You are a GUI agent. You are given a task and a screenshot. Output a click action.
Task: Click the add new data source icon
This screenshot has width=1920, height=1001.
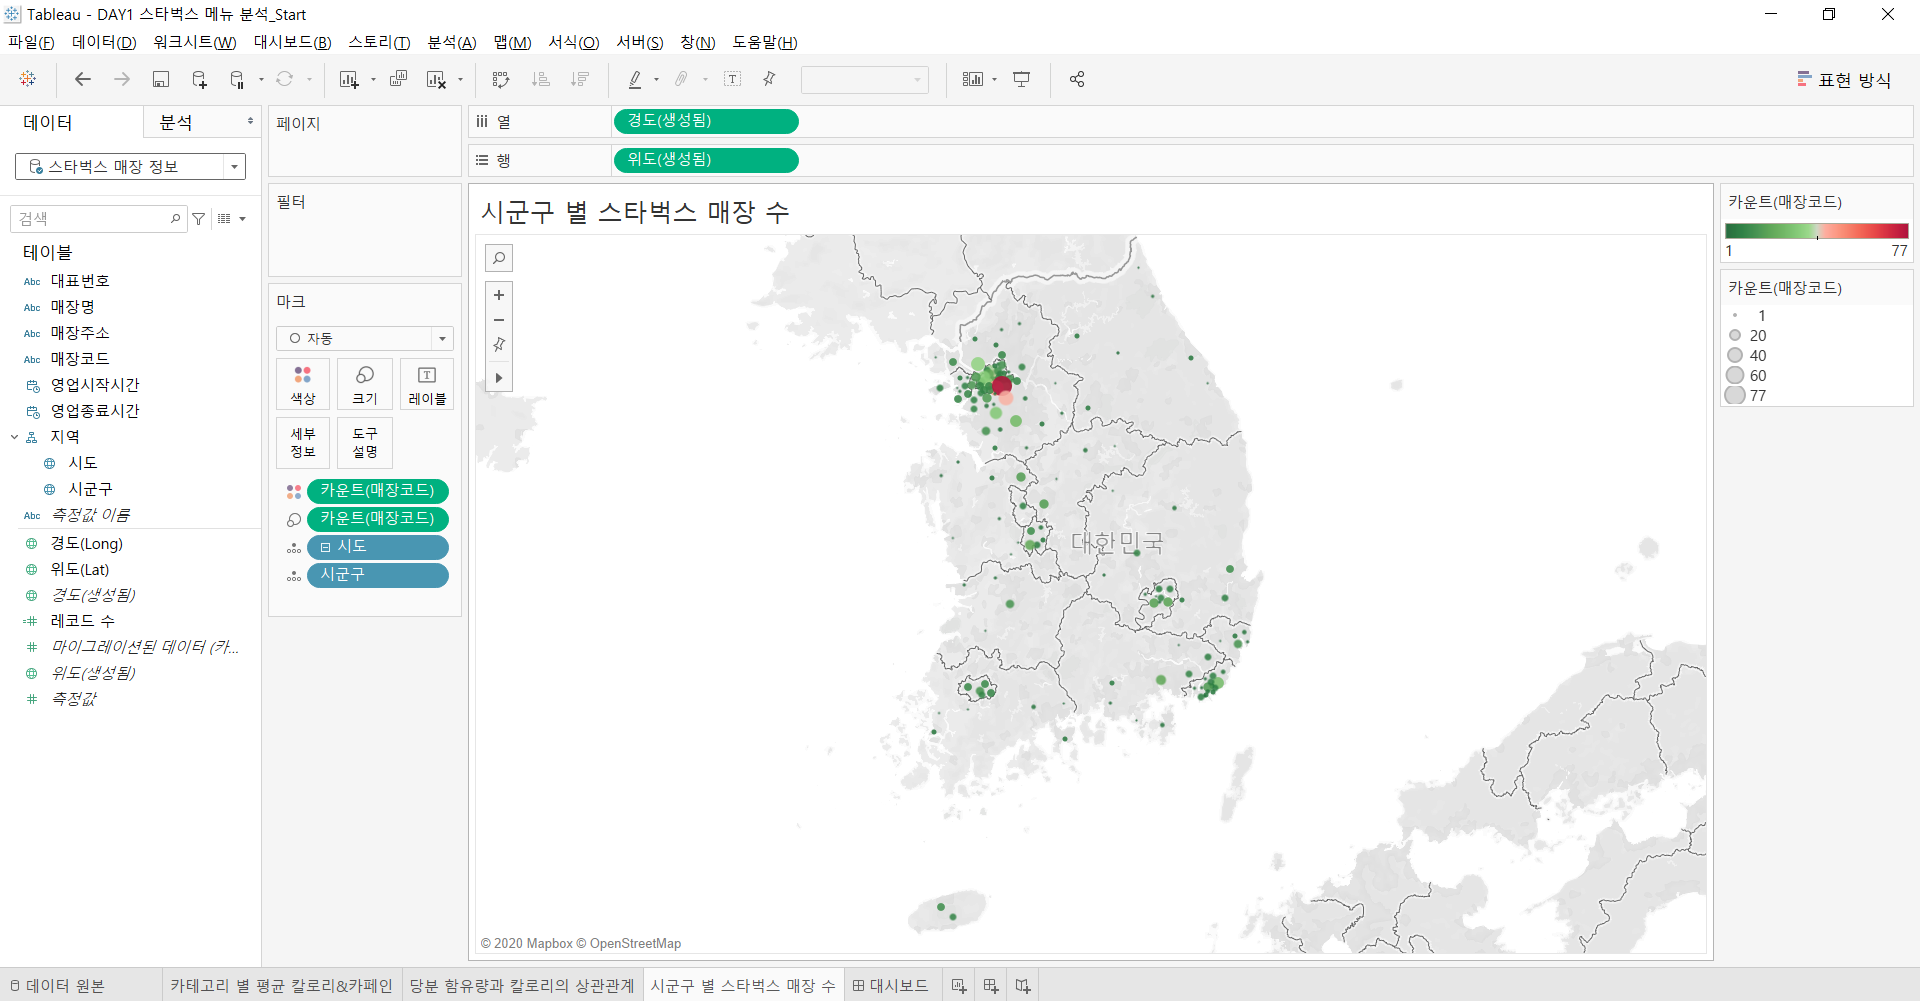coord(199,79)
